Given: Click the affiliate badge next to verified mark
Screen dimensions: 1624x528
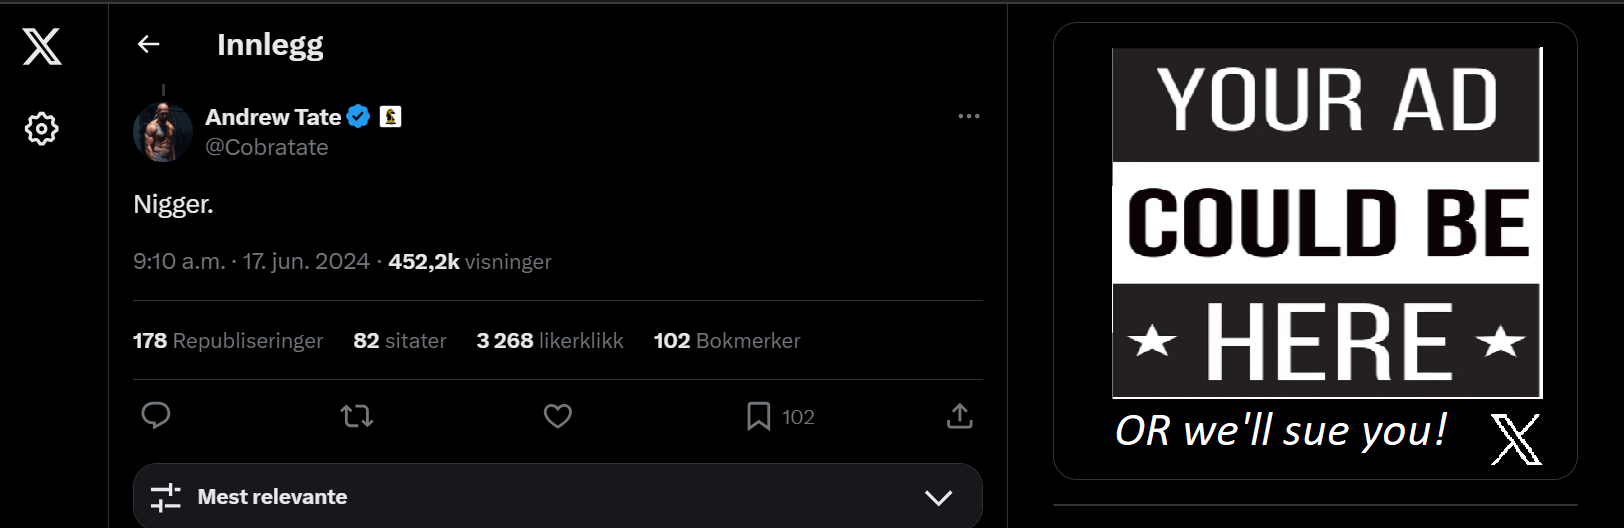Looking at the screenshot, I should [391, 117].
